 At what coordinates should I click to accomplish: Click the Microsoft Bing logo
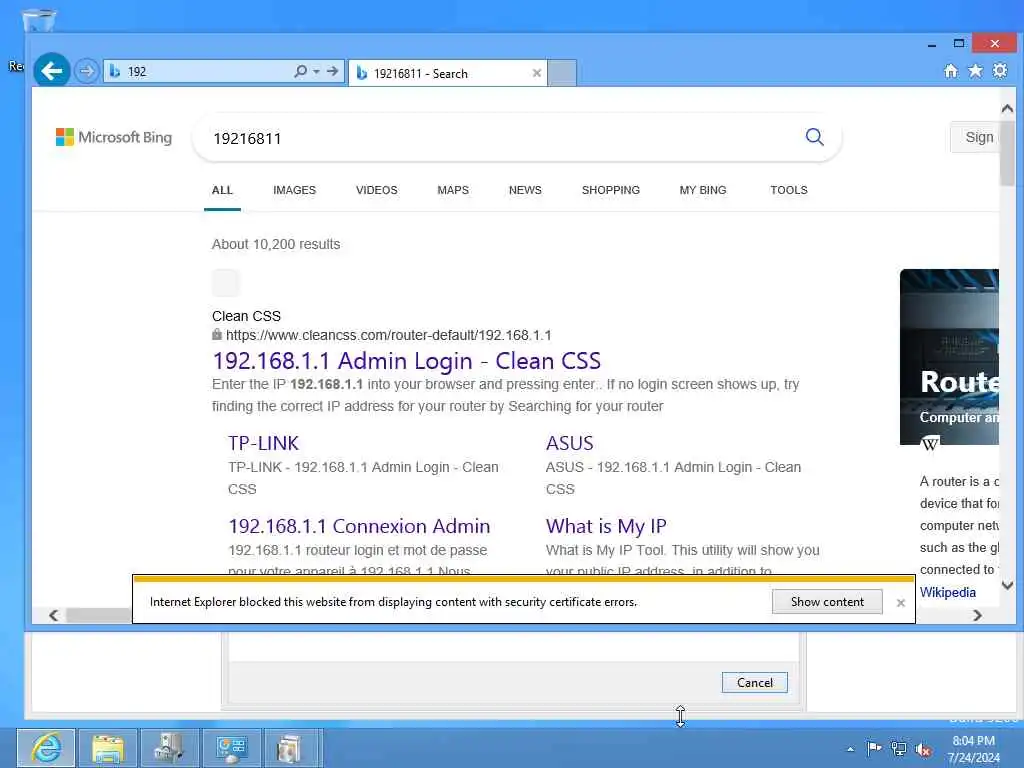[114, 137]
